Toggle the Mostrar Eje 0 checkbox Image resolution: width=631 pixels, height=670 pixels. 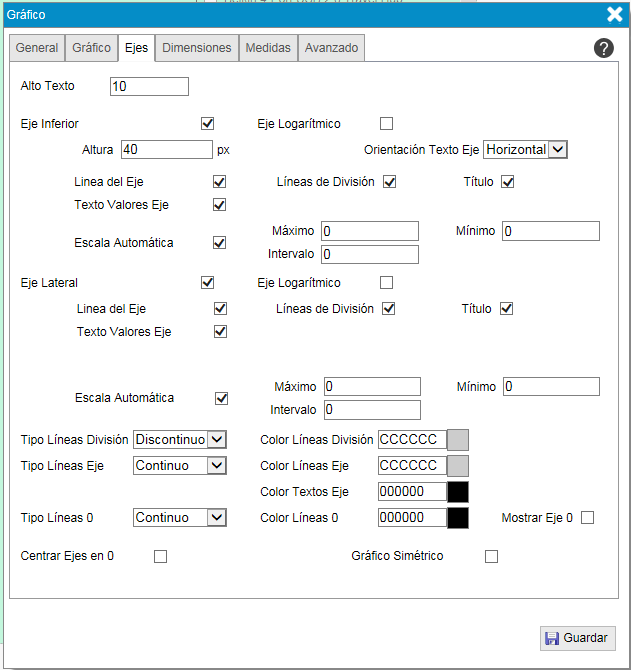click(x=587, y=518)
